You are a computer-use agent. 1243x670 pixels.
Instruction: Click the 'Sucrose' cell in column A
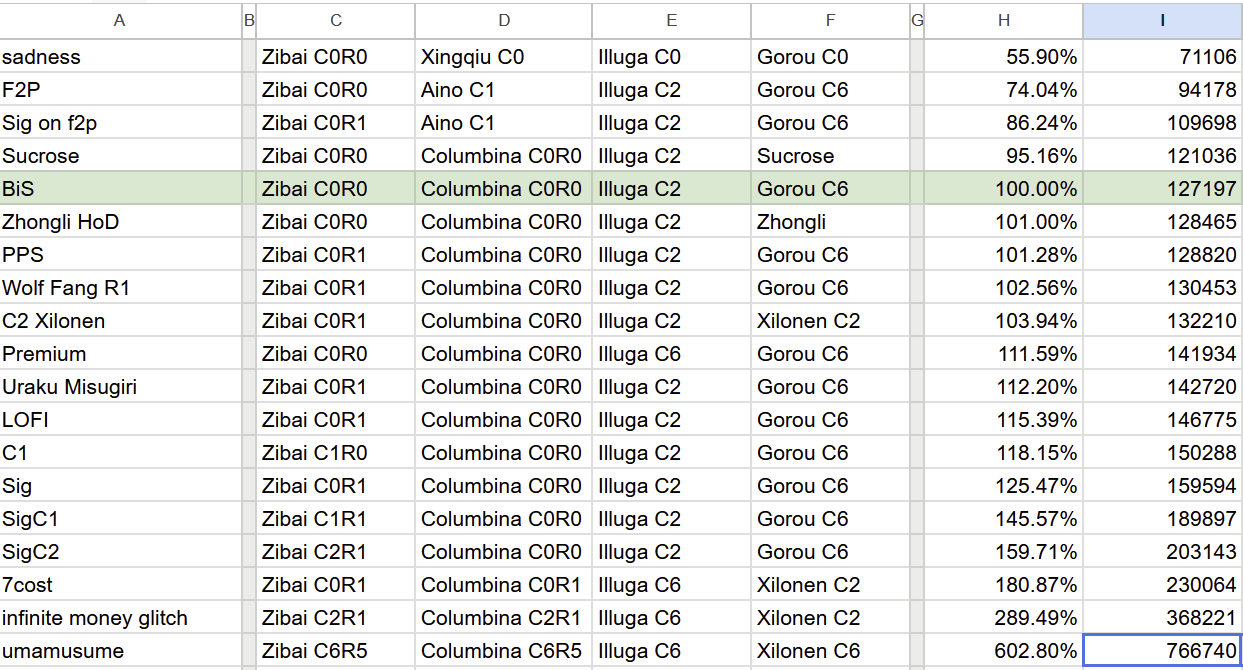(x=120, y=156)
